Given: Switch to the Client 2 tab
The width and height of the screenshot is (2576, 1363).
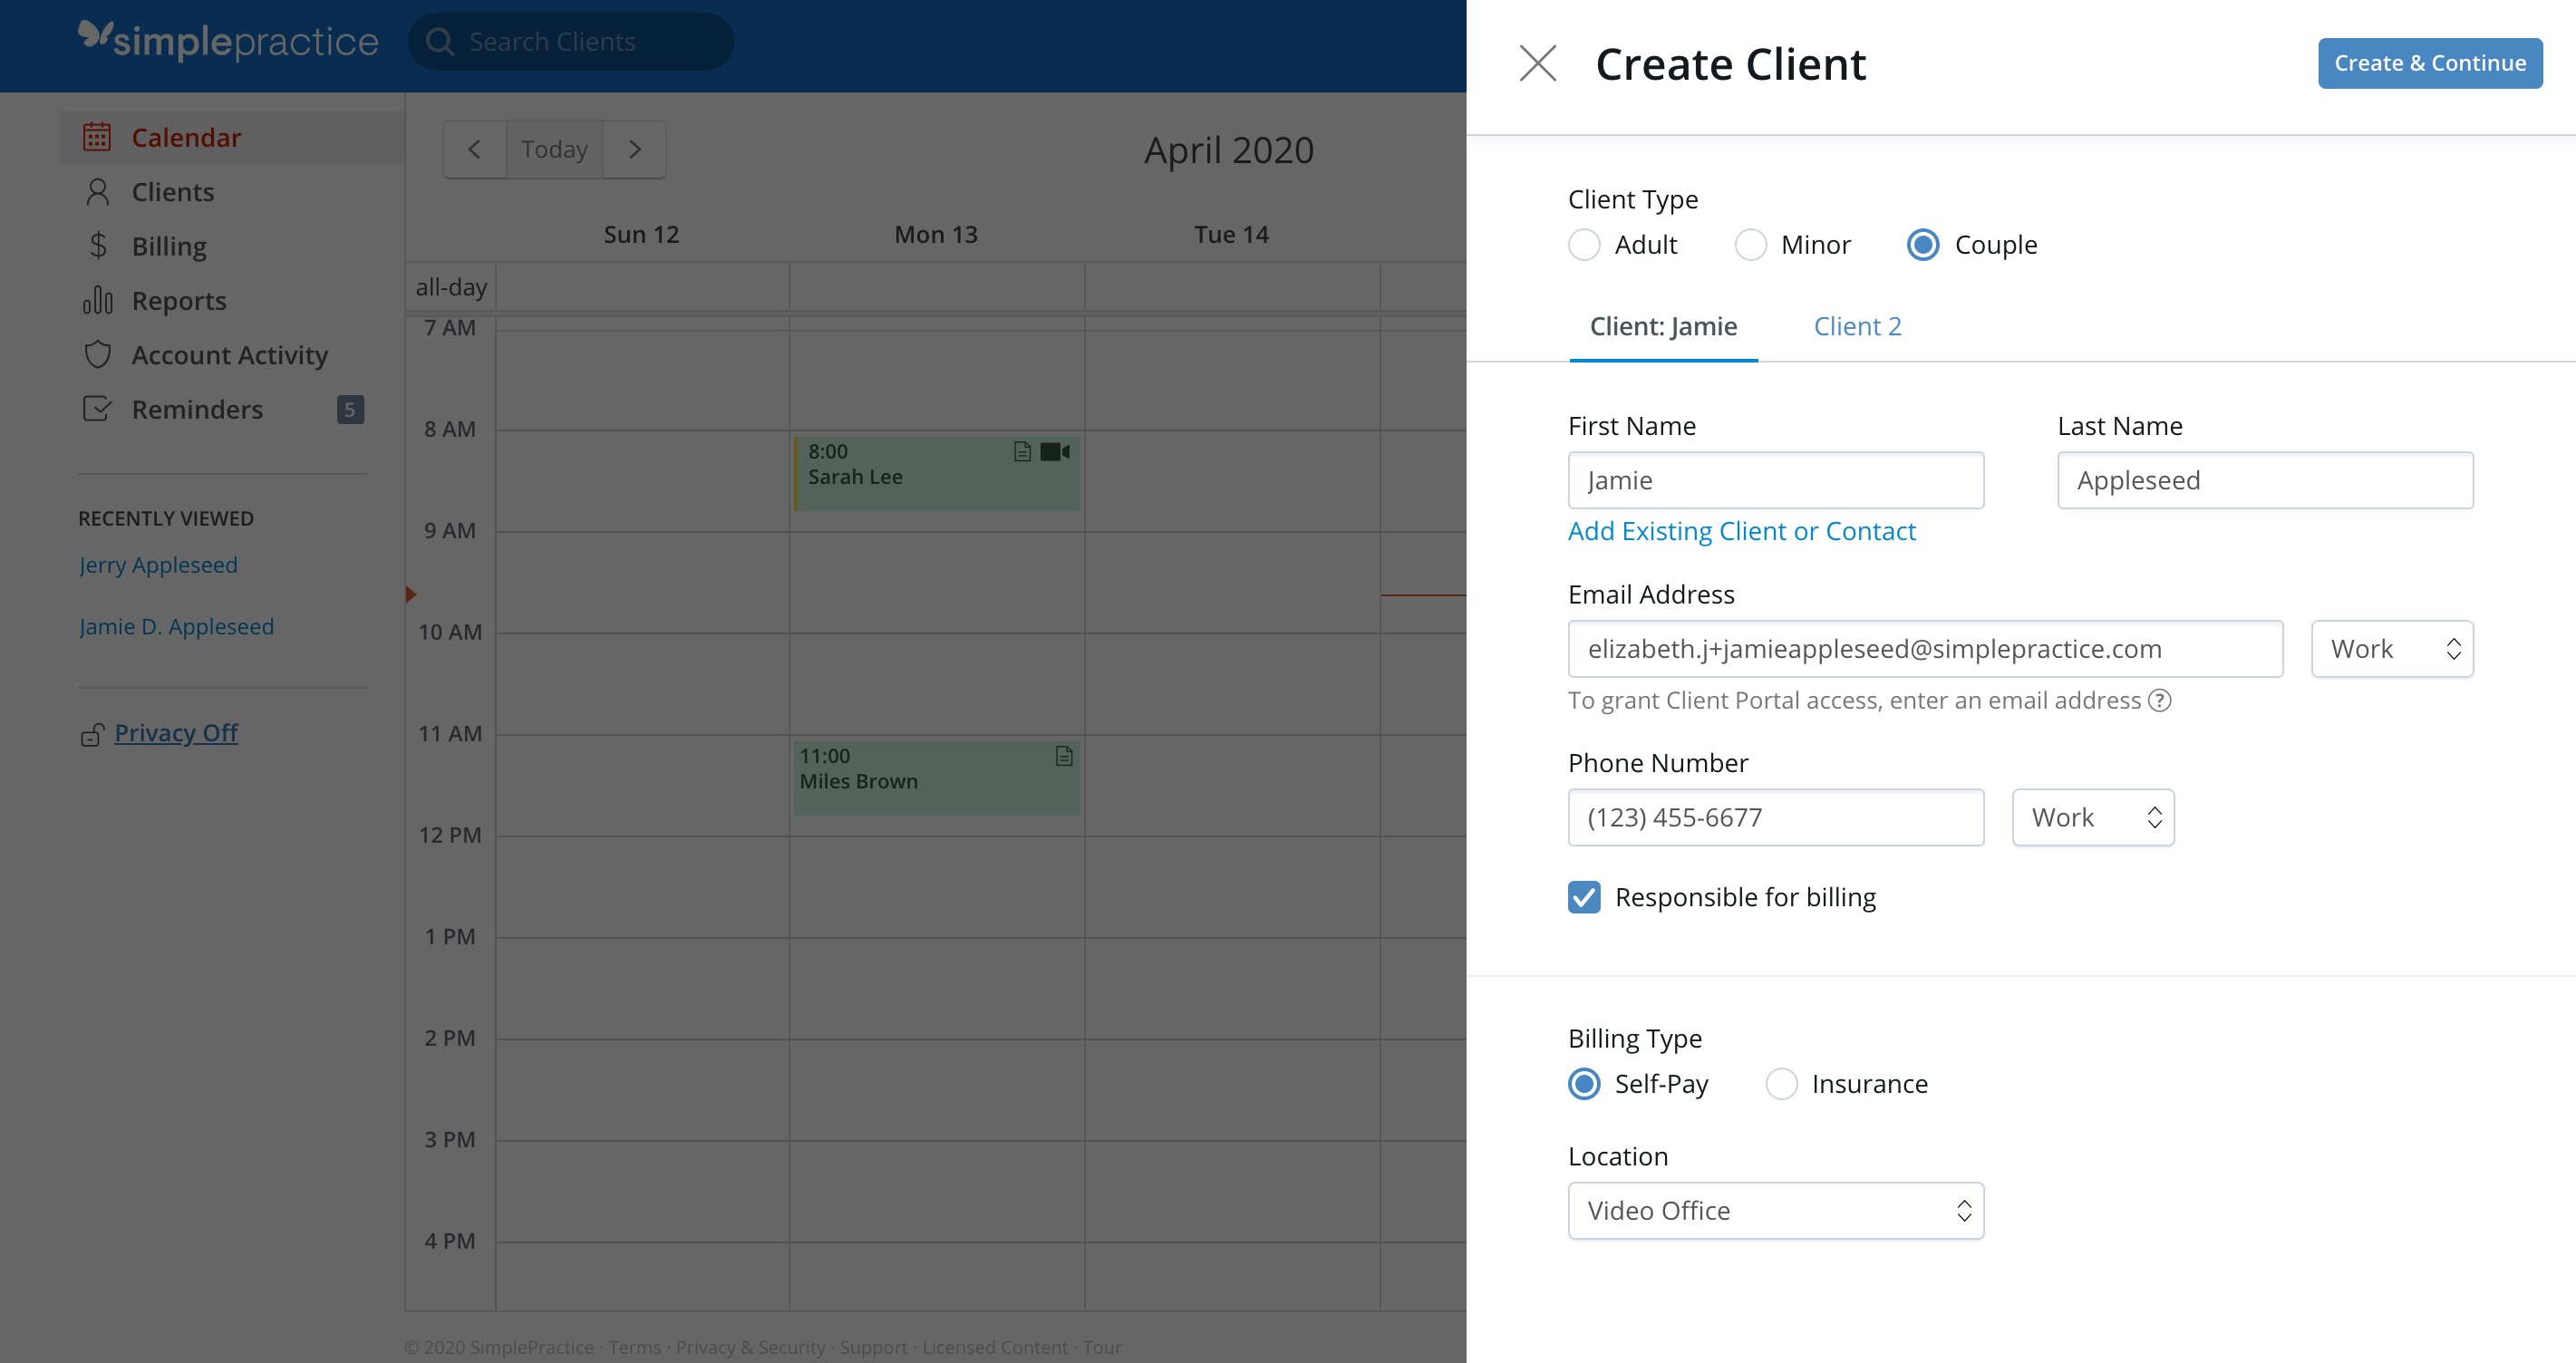Looking at the screenshot, I should coord(1857,326).
